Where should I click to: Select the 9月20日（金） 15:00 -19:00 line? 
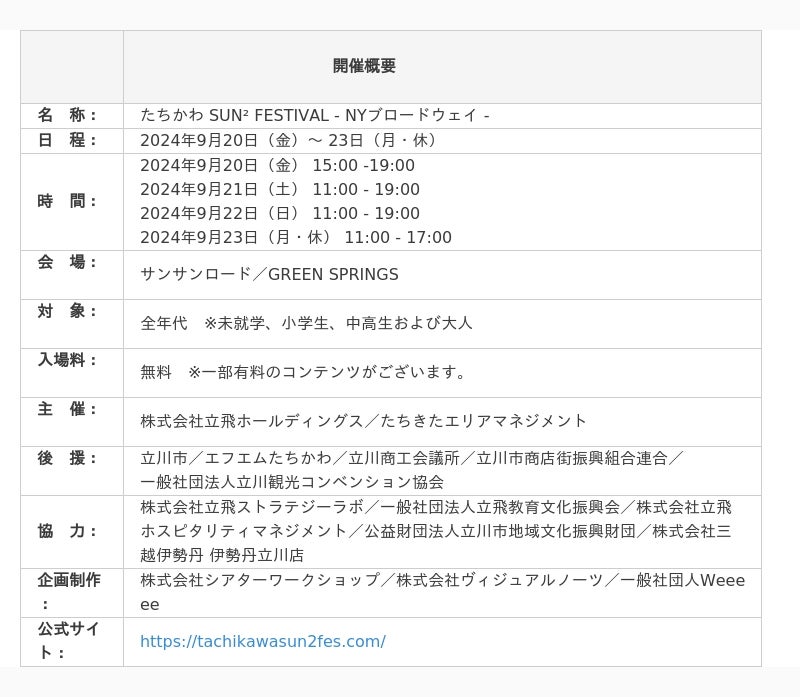(x=278, y=165)
